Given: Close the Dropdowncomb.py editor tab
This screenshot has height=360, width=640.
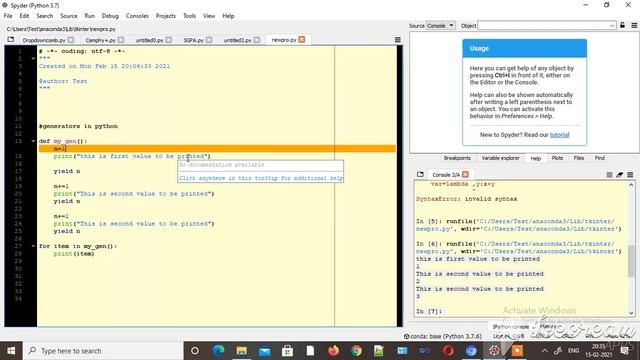Looking at the screenshot, I should point(71,40).
